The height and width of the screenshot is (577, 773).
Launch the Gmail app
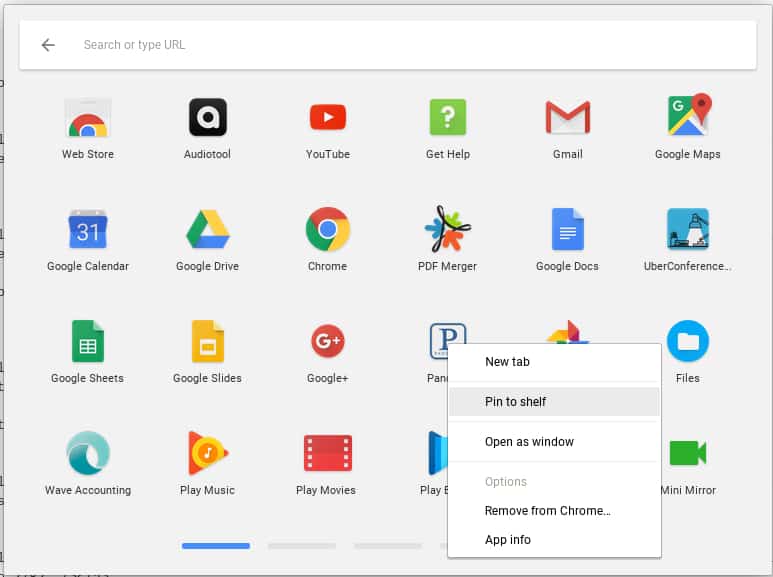pos(567,117)
